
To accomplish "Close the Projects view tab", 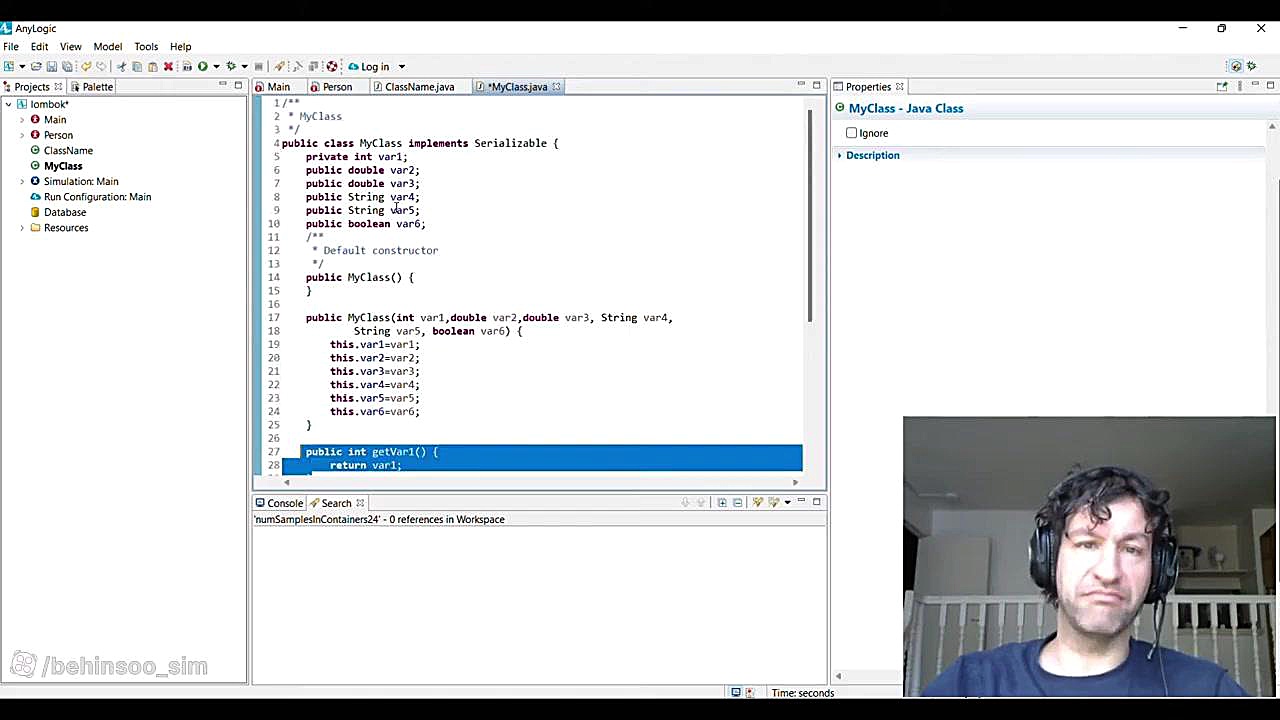I will tap(58, 87).
